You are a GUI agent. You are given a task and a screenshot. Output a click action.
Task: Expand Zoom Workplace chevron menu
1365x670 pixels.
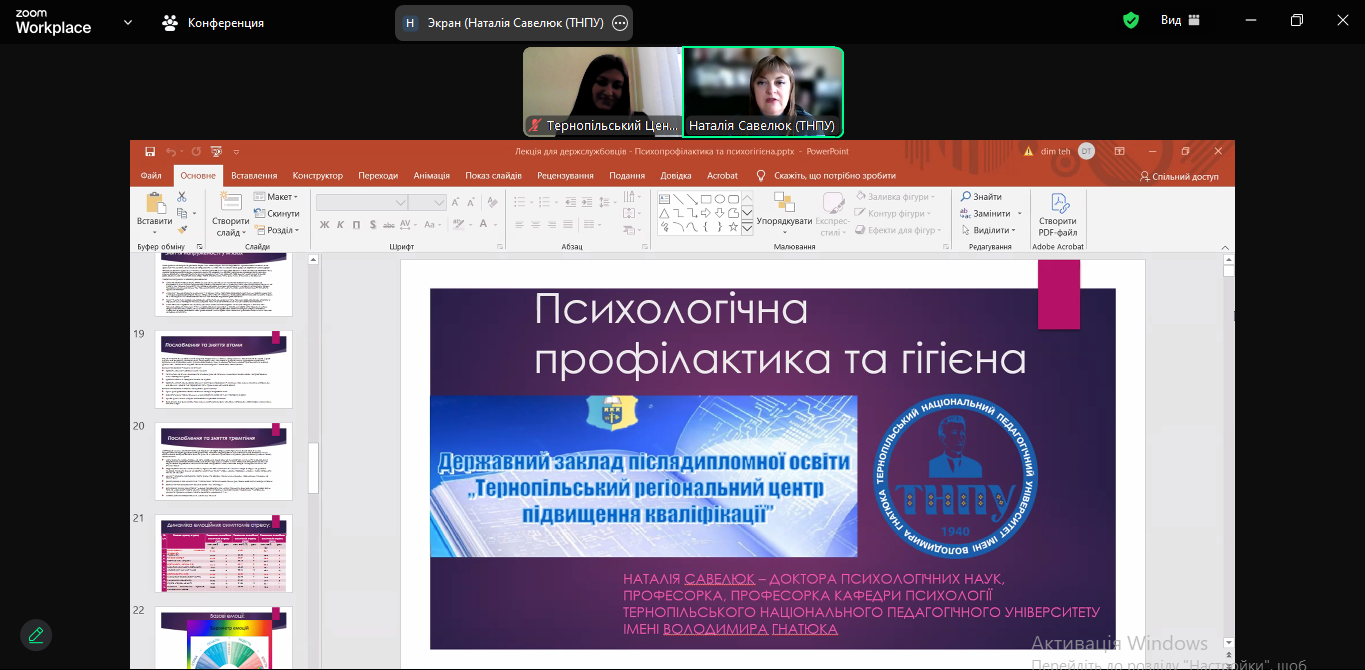tap(128, 22)
